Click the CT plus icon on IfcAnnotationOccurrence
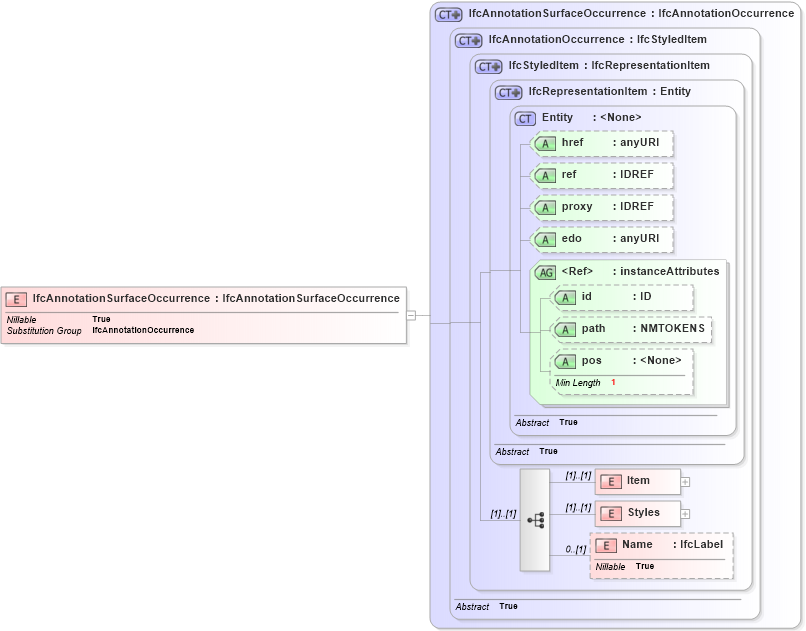The image size is (806, 631). (467, 40)
